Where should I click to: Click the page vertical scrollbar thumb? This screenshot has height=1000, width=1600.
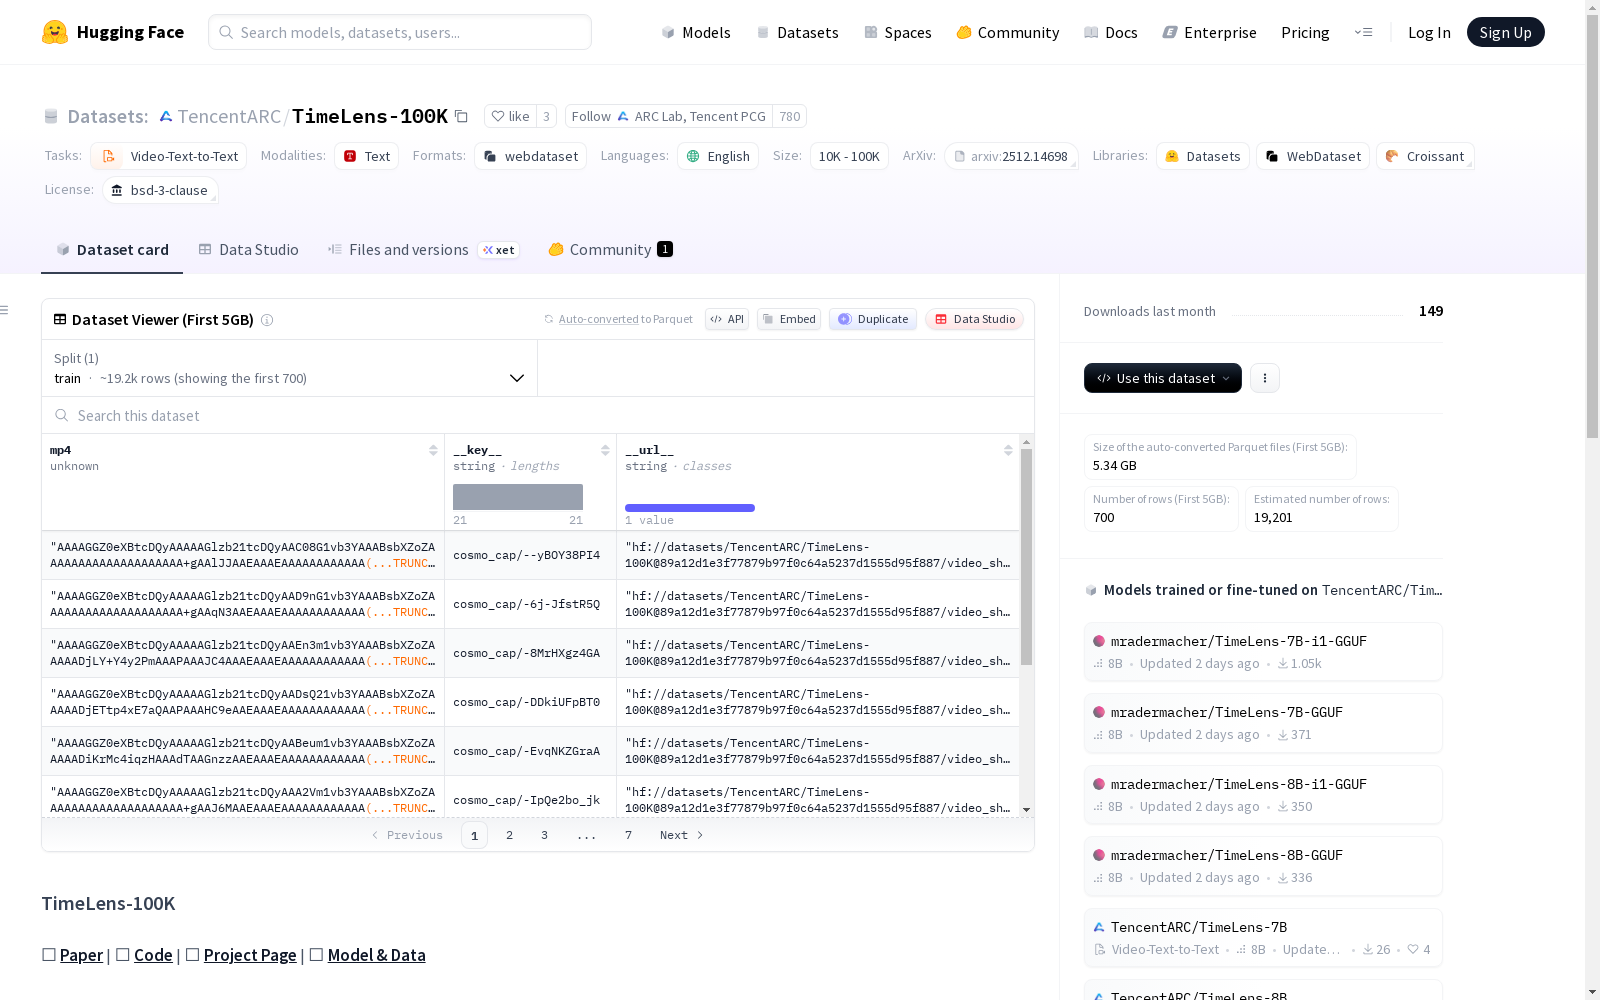point(1592,224)
